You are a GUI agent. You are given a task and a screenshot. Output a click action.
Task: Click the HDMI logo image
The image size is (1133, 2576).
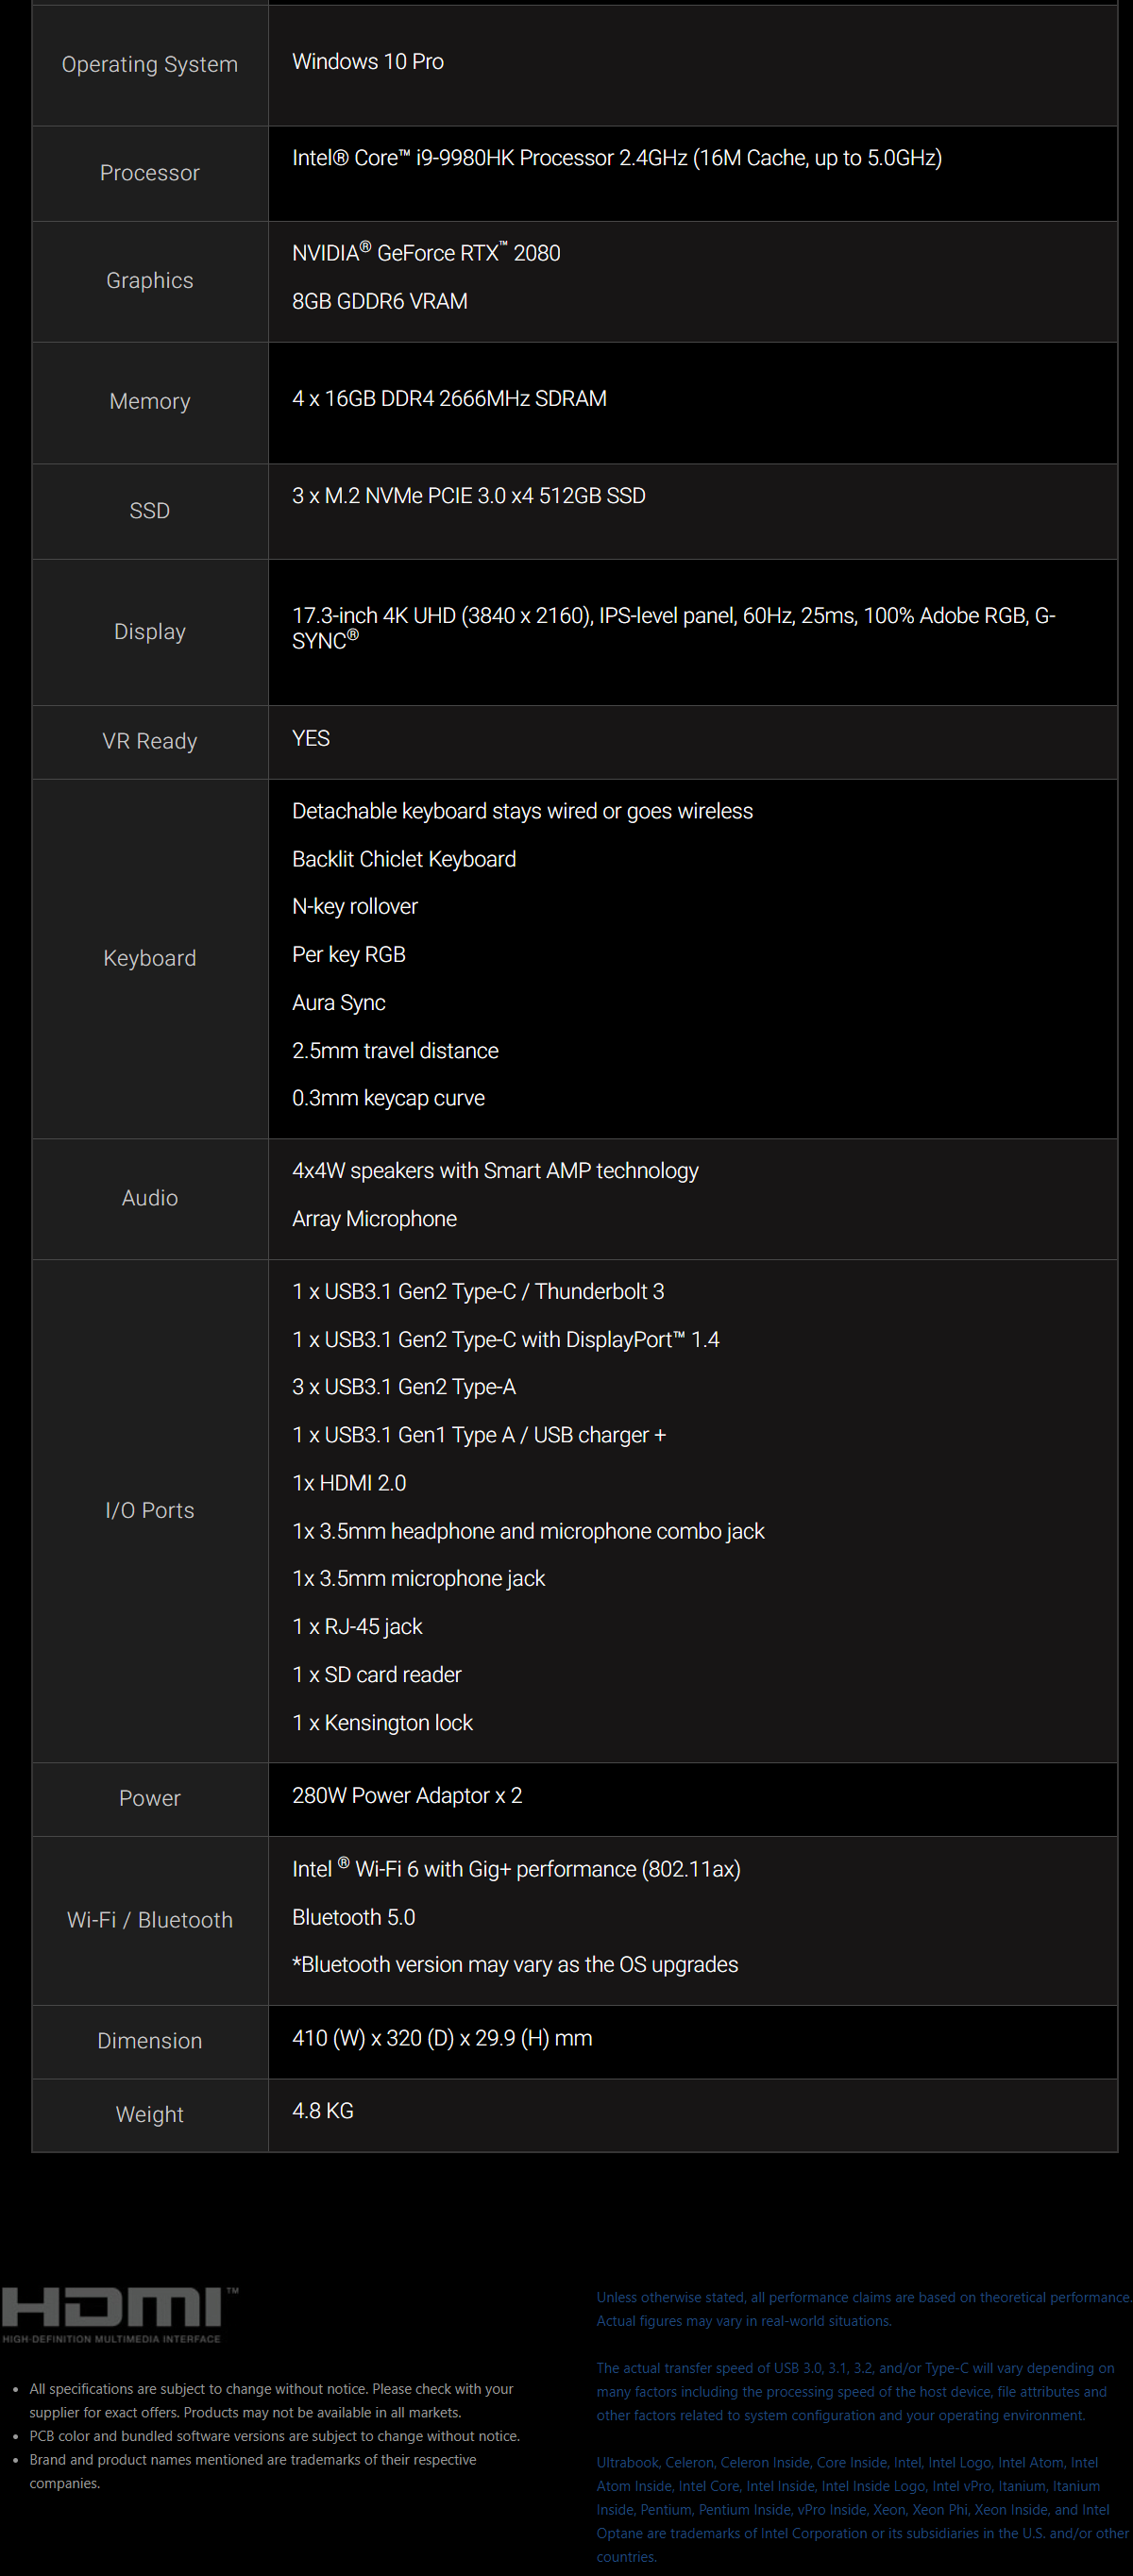pyautogui.click(x=120, y=2314)
